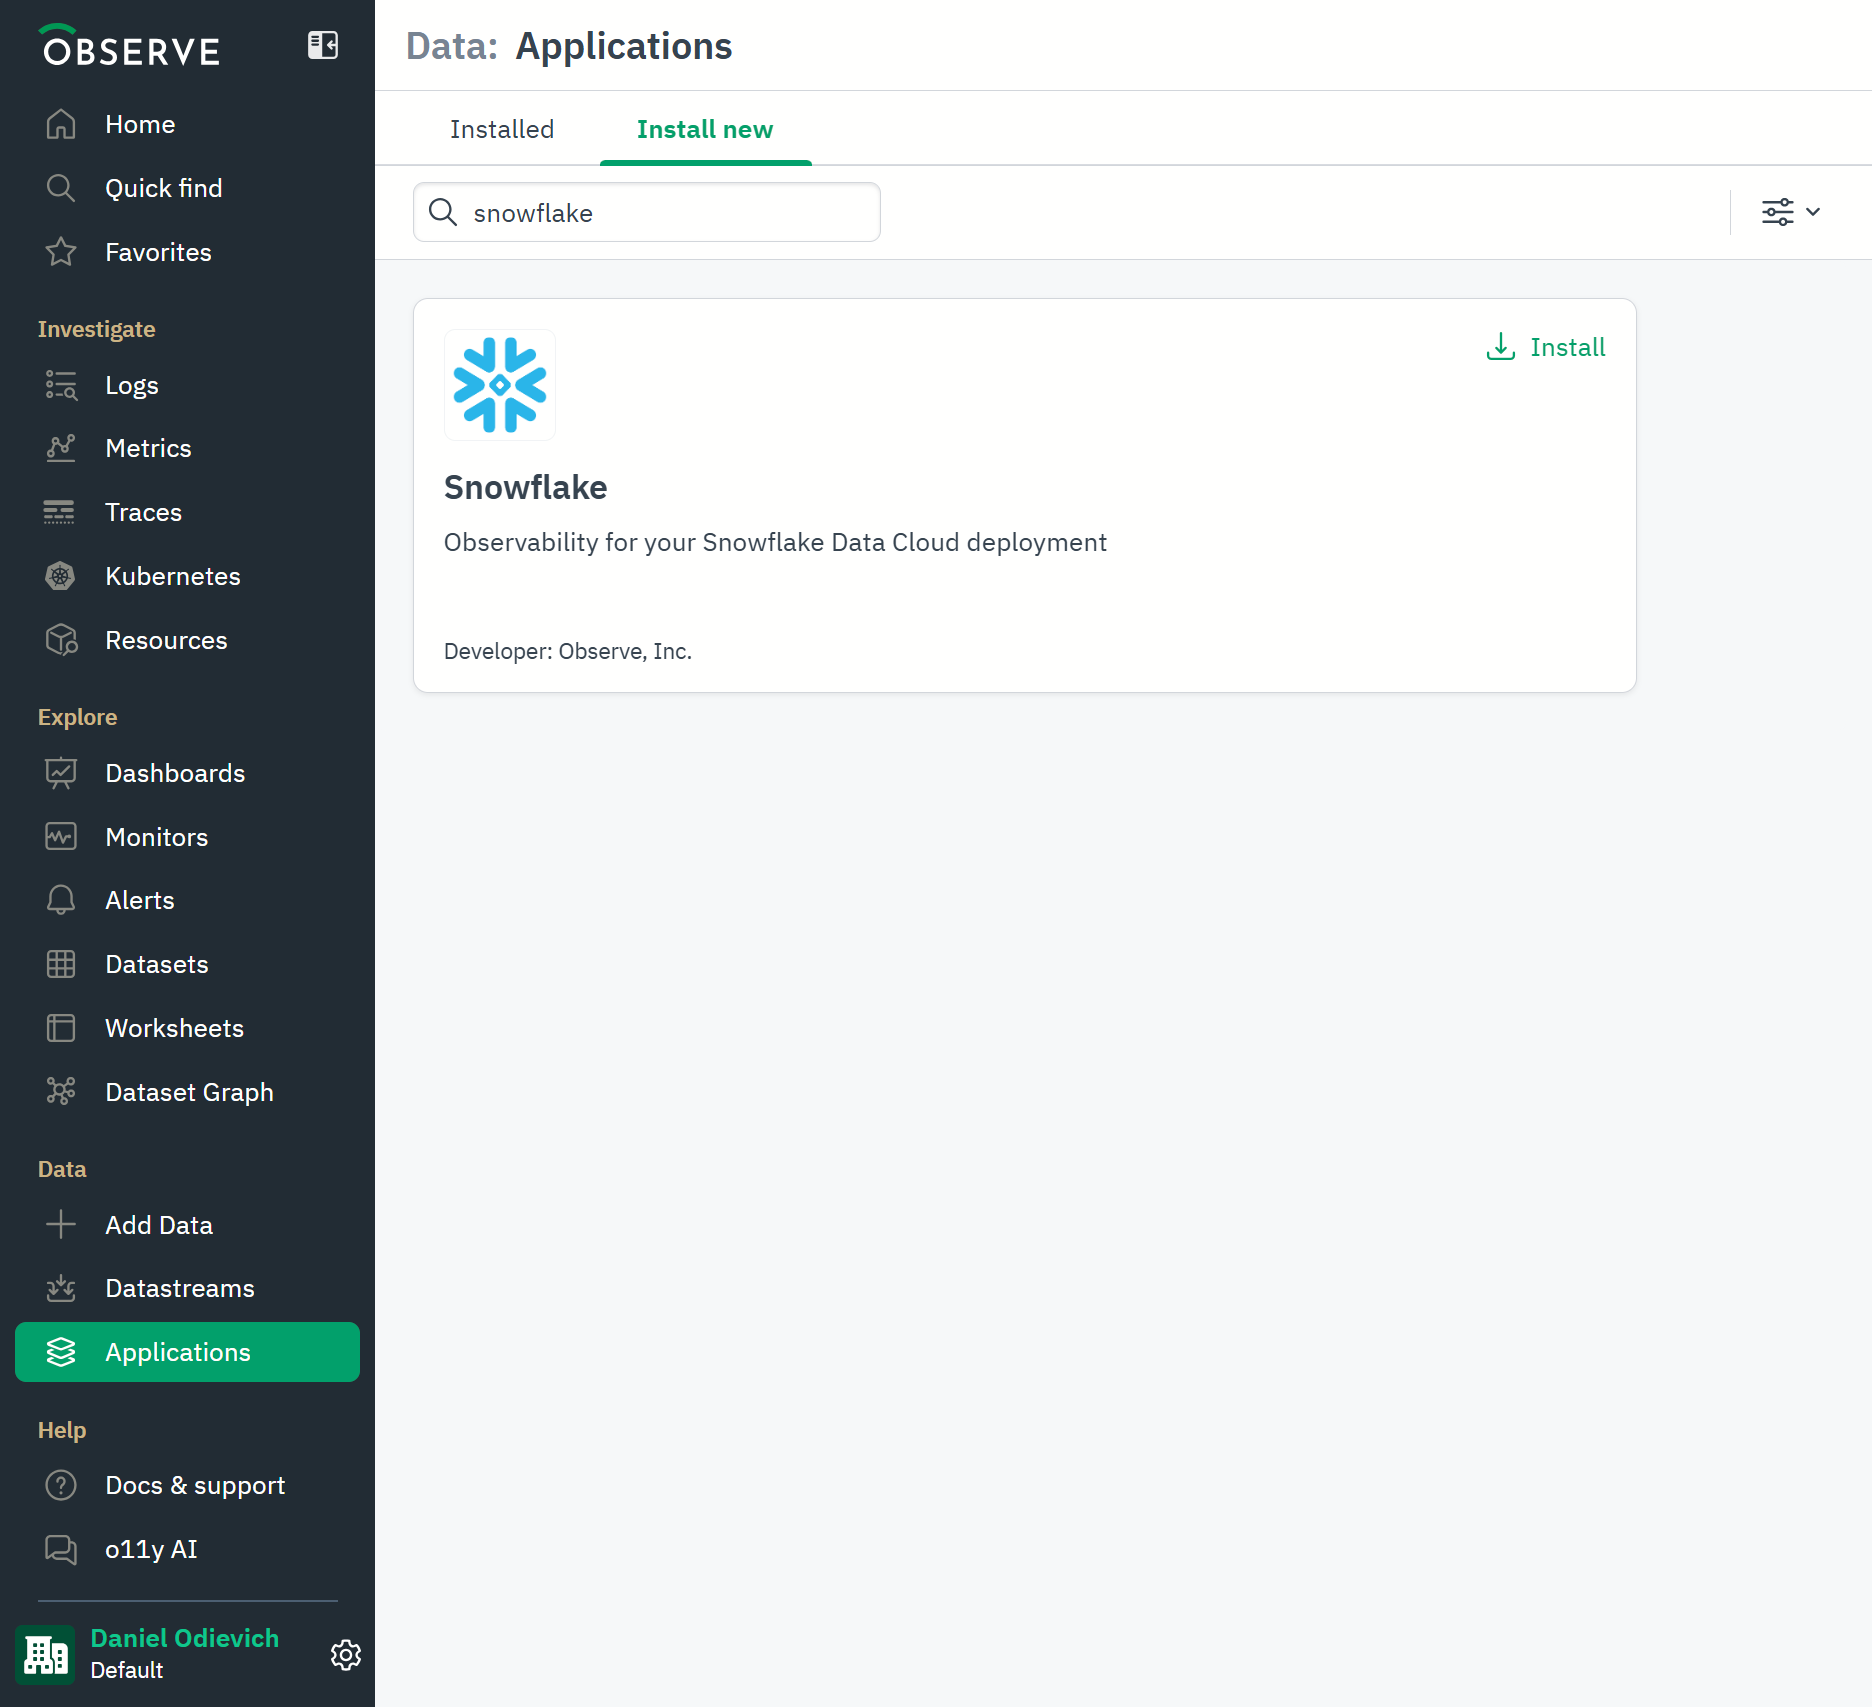Image resolution: width=1872 pixels, height=1707 pixels.
Task: Open the Home icon in sidebar
Action: 61,124
